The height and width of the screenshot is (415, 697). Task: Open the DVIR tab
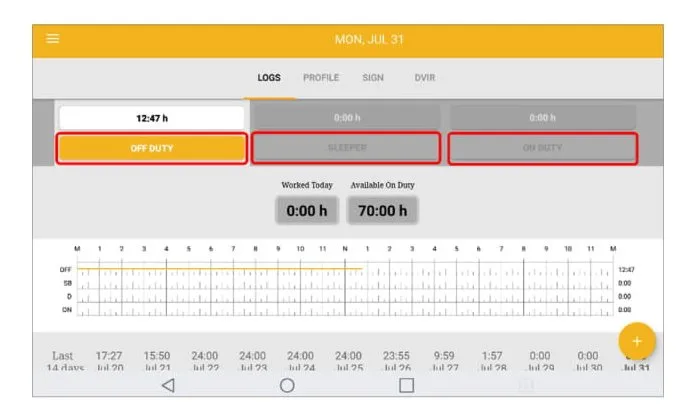click(425, 78)
